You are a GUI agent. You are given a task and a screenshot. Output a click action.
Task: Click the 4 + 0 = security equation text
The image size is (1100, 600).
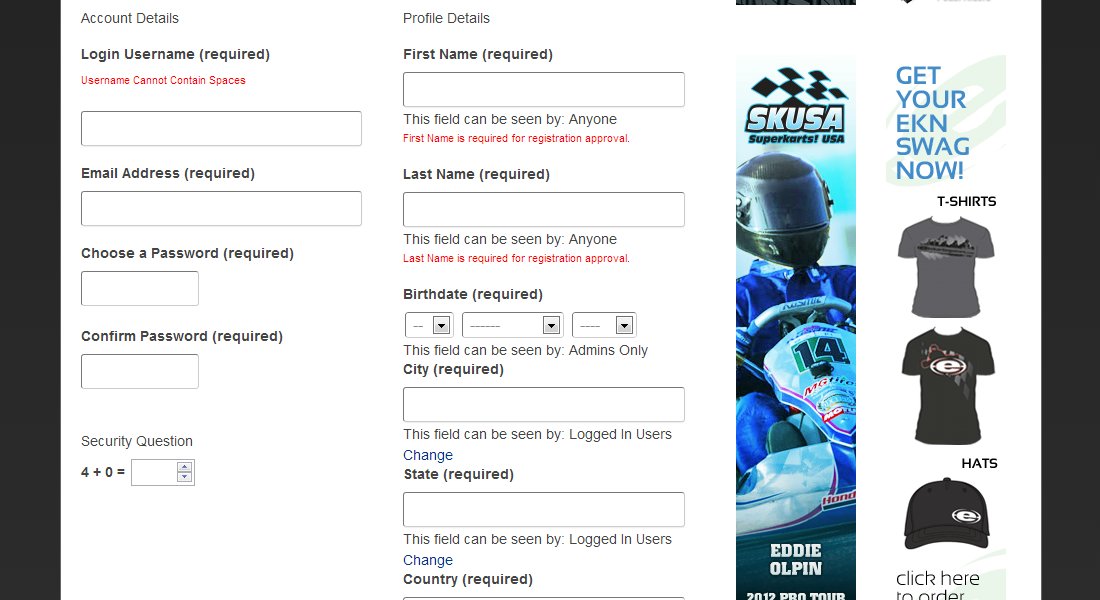click(x=102, y=472)
